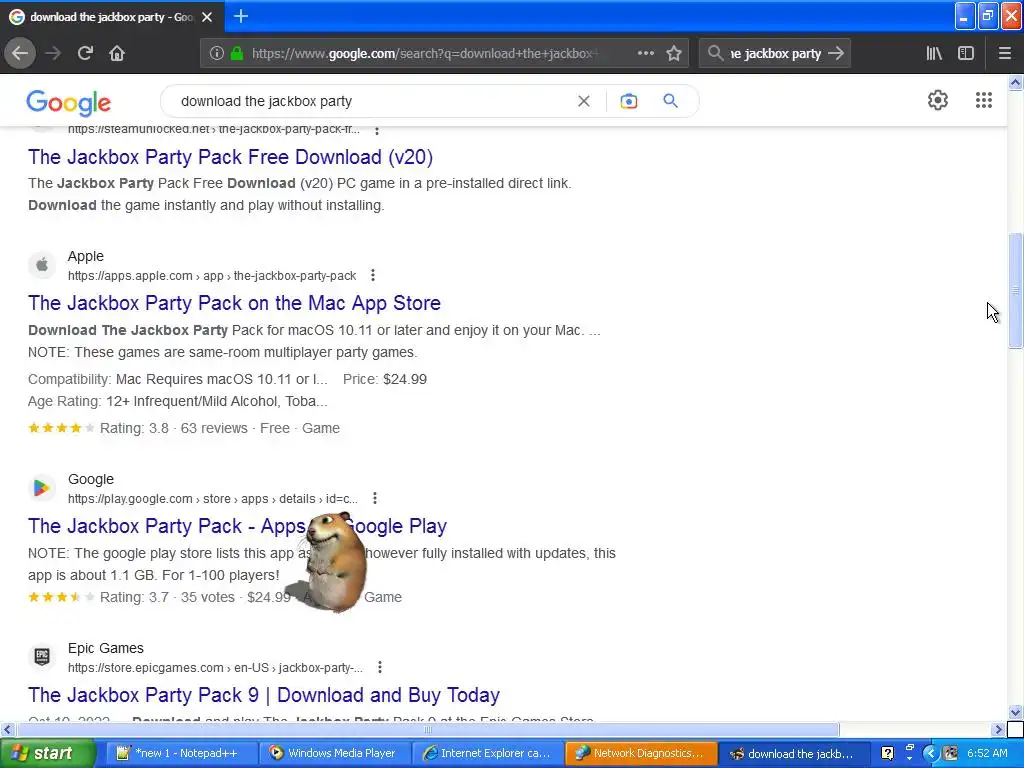Open more options for store.epicgames.com result
Screen dimensions: 1024x768
[x=380, y=667]
